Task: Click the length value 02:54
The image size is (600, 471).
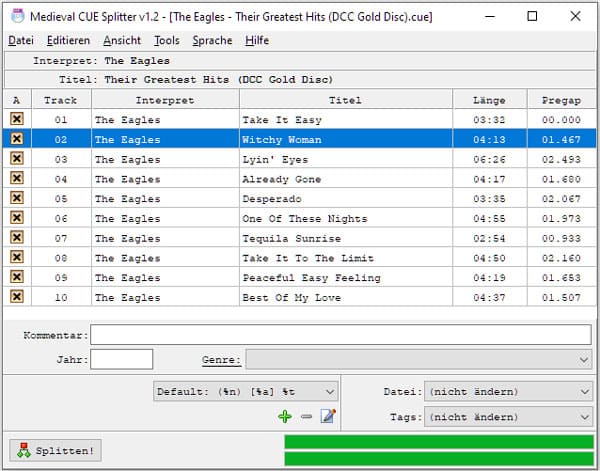Action: pos(489,238)
